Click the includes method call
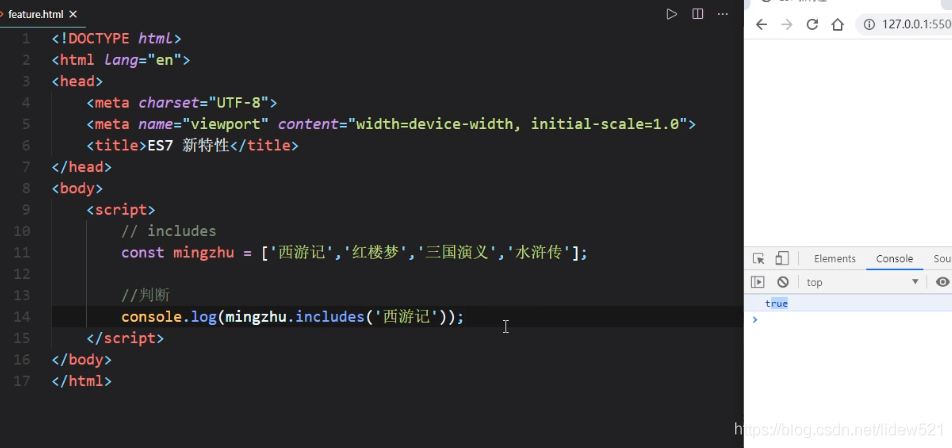Screen dimensions: 952x448 [x=331, y=317]
